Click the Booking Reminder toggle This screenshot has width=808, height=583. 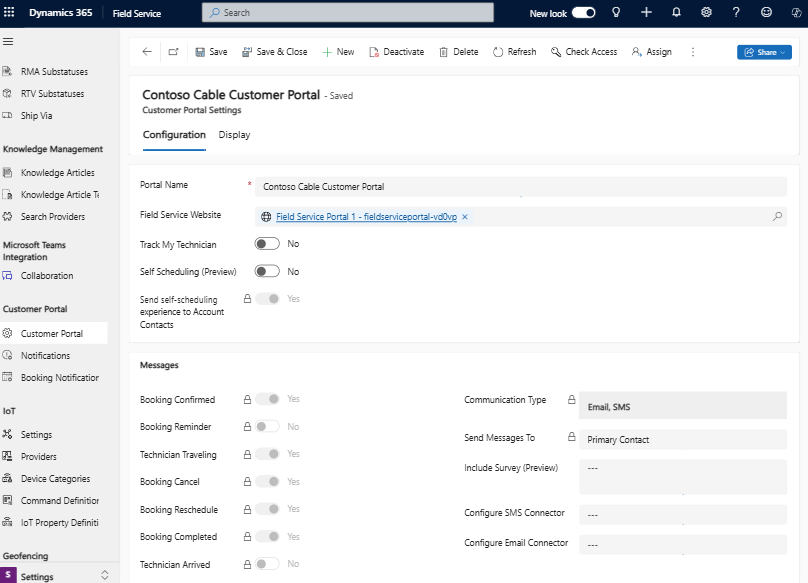[267, 427]
